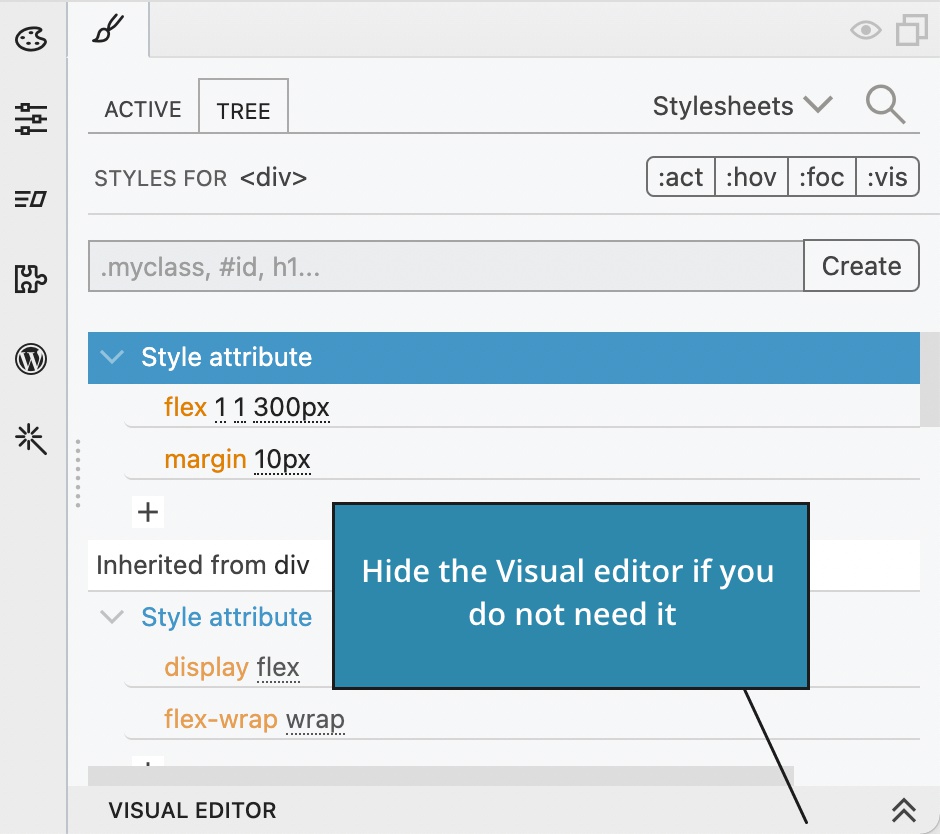Click the duplicate windows icon
This screenshot has width=940, height=834.
pos(912,30)
